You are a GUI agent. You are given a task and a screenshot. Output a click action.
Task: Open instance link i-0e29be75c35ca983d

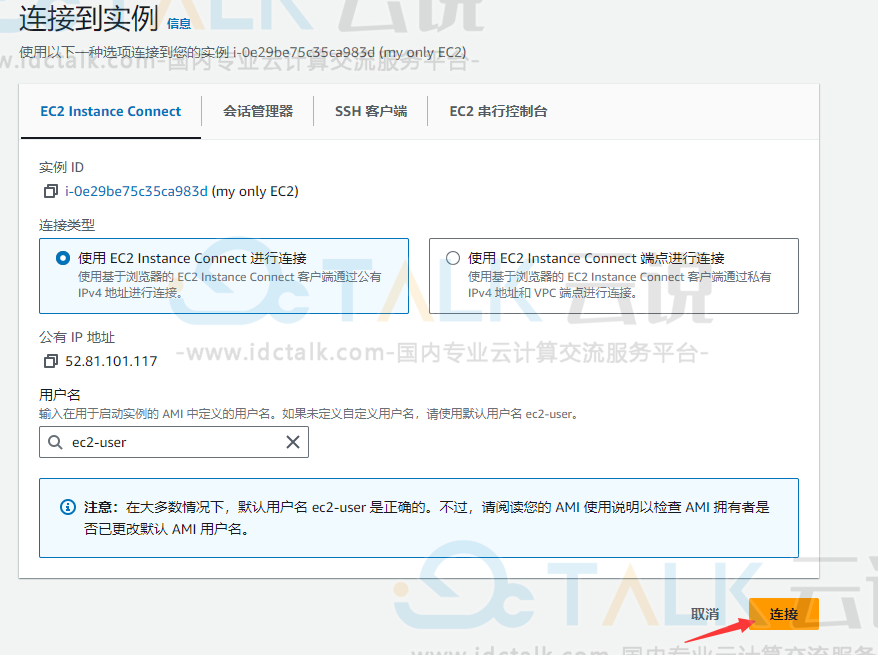(x=136, y=191)
